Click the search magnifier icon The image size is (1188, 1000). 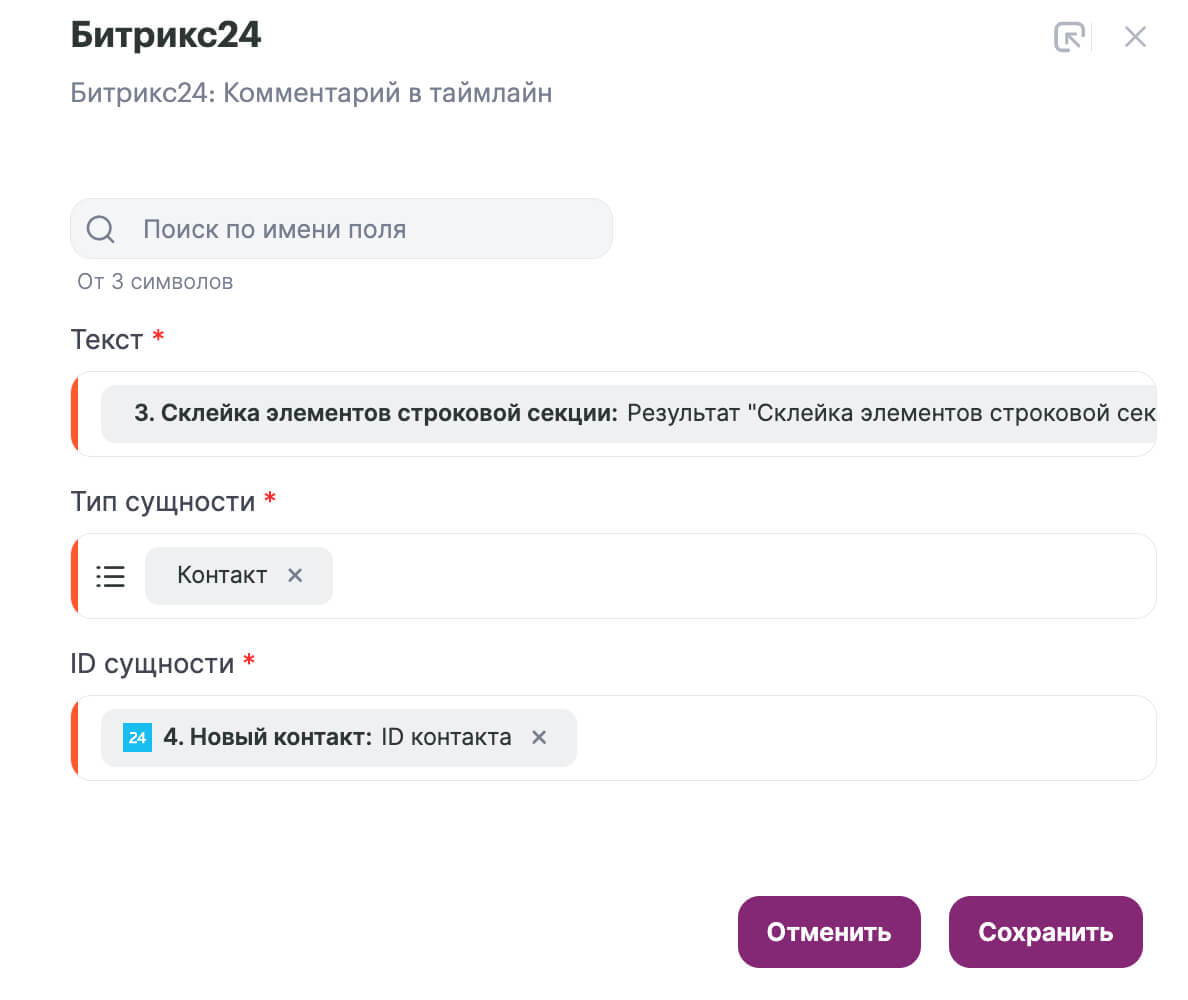pyautogui.click(x=101, y=229)
